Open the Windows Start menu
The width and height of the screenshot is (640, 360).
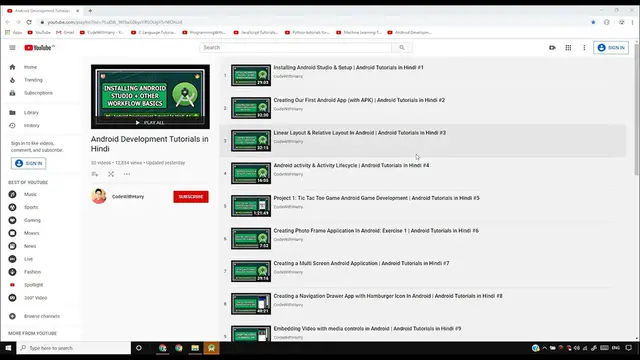pyautogui.click(x=8, y=348)
